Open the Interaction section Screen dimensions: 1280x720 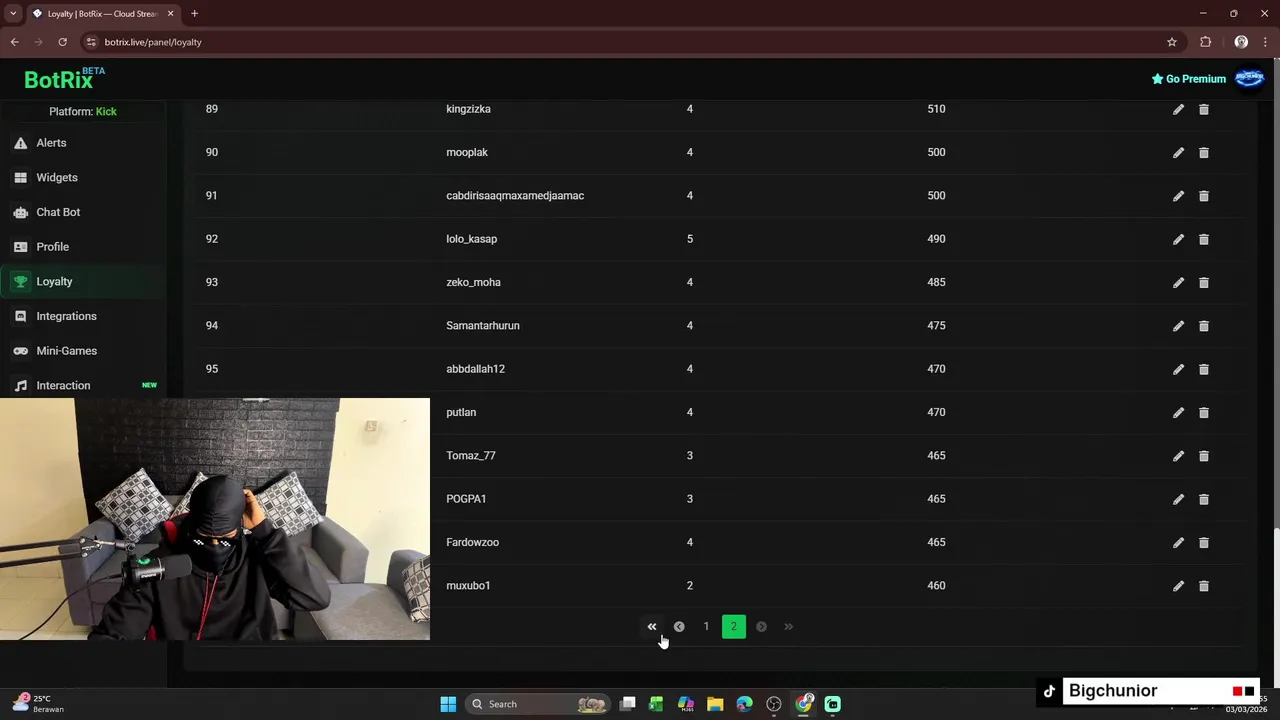click(x=83, y=385)
